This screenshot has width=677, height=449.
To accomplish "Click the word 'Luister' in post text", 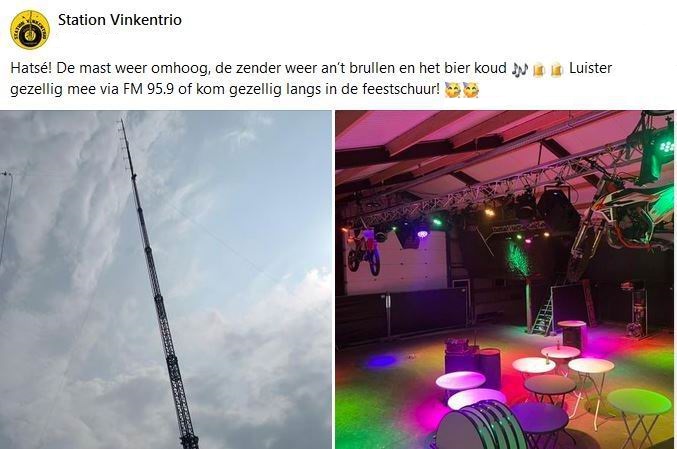I will point(590,68).
